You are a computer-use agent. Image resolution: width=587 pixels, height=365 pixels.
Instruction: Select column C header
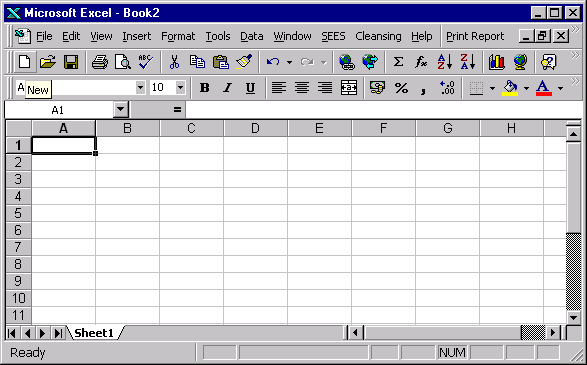(x=191, y=128)
